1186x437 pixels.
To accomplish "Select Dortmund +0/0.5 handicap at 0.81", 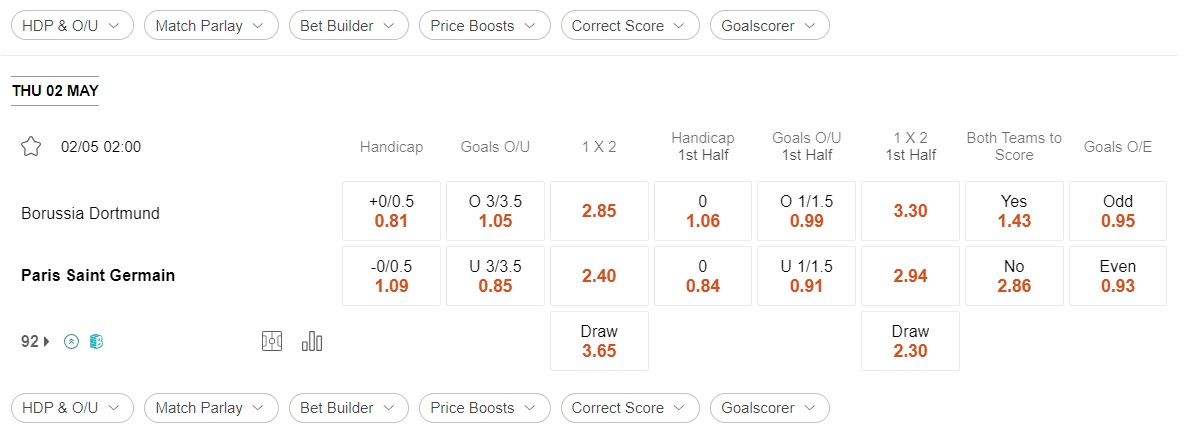I will click(x=391, y=211).
